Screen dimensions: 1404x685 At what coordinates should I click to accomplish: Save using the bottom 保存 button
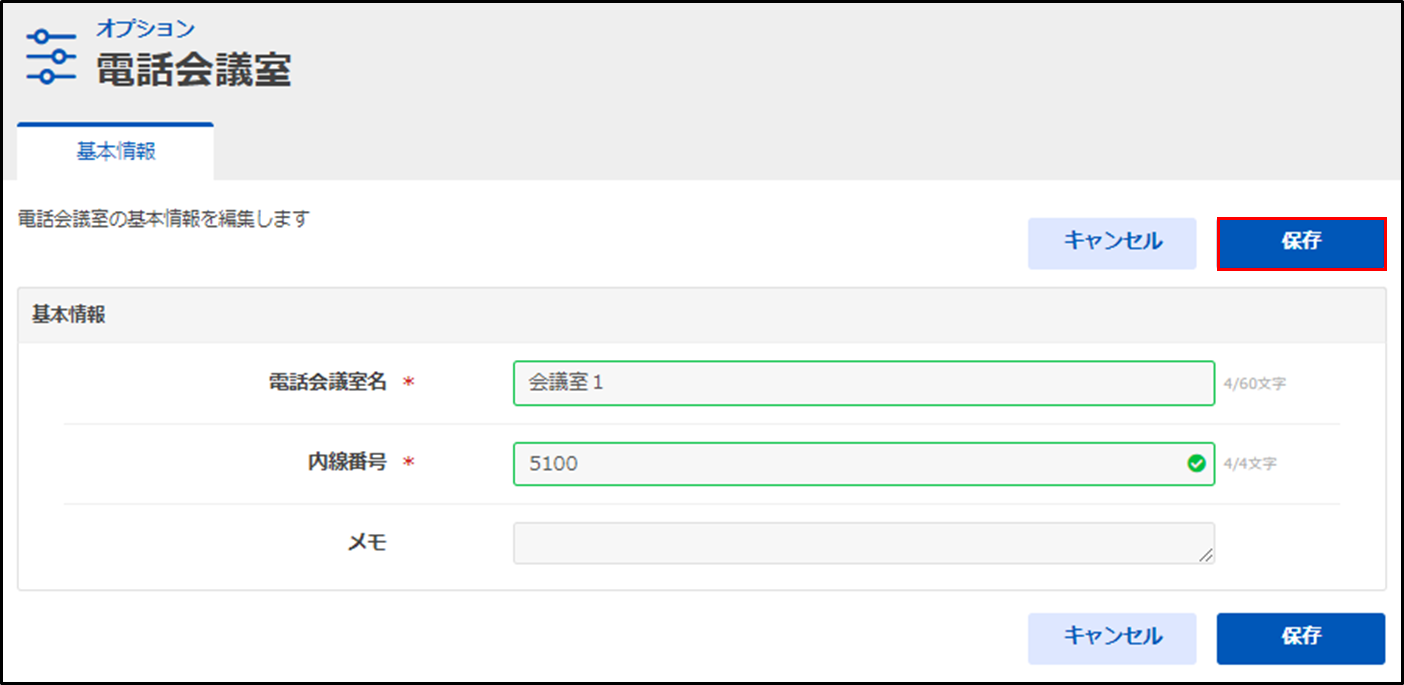(1300, 638)
